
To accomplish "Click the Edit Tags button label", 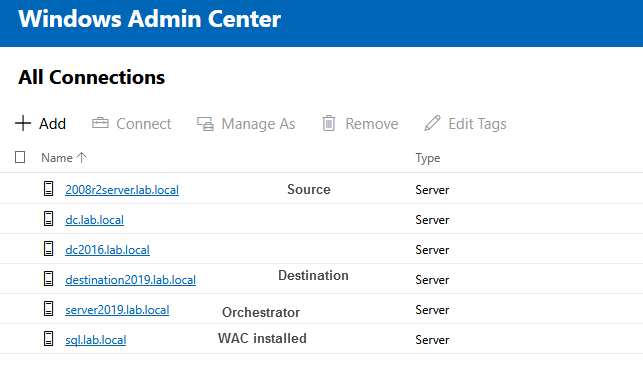I will pyautogui.click(x=477, y=124).
